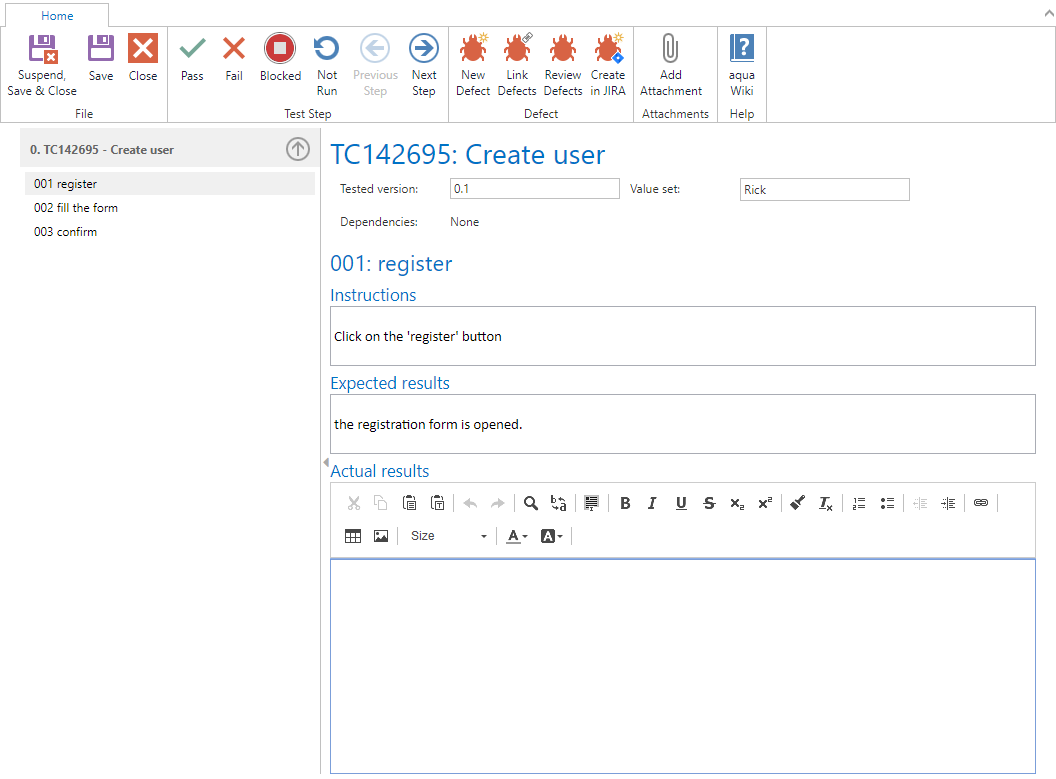Mark the test step as Pass
This screenshot has width=1056, height=779.
[x=192, y=58]
